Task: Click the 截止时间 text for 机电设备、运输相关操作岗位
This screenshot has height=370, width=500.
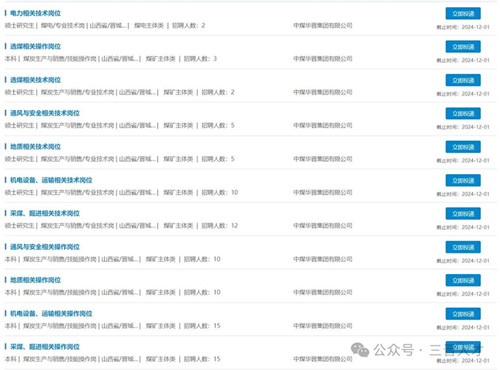Action: (x=463, y=327)
